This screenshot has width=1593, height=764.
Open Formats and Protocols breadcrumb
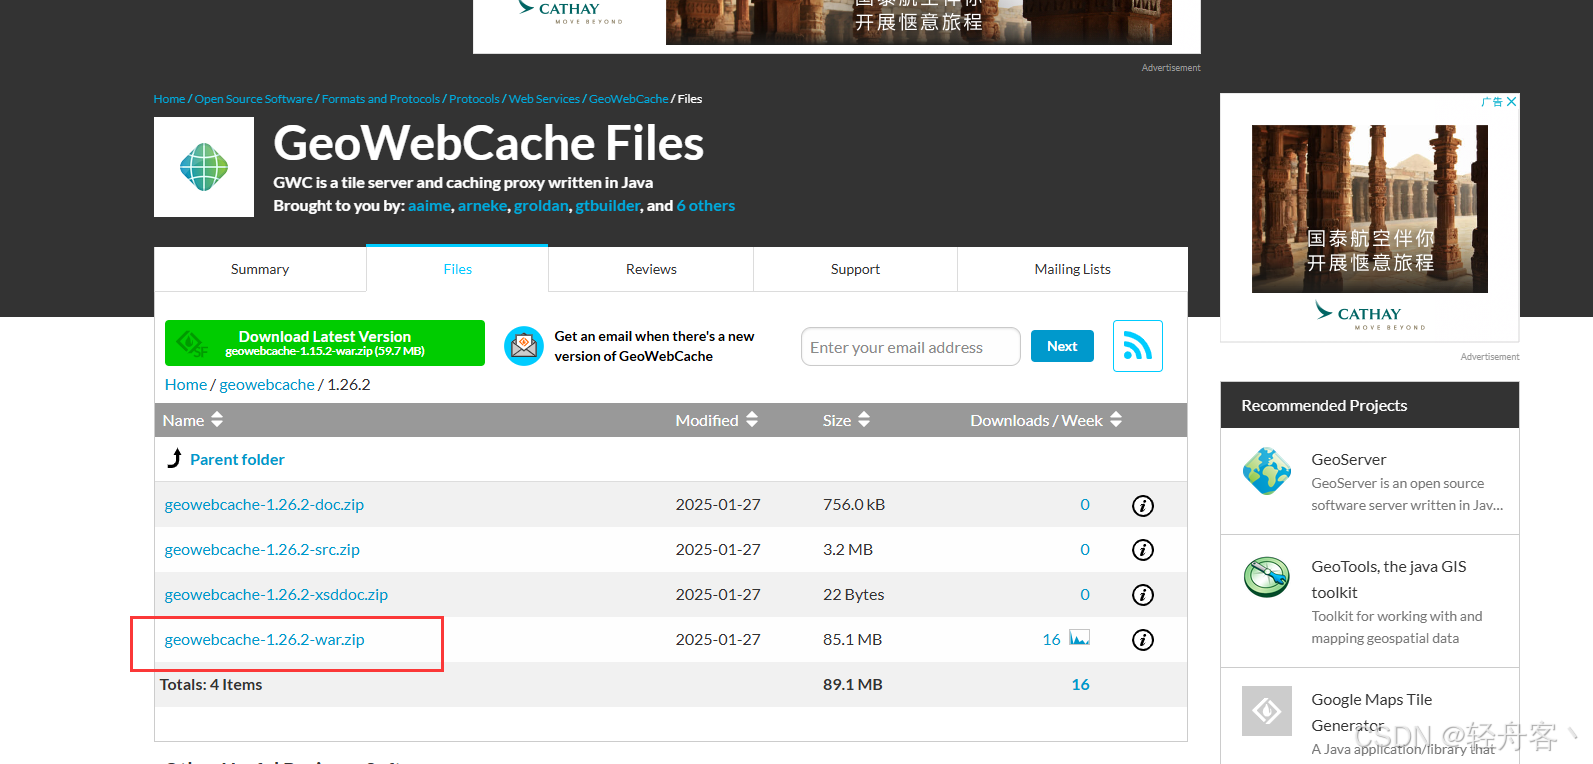point(381,99)
